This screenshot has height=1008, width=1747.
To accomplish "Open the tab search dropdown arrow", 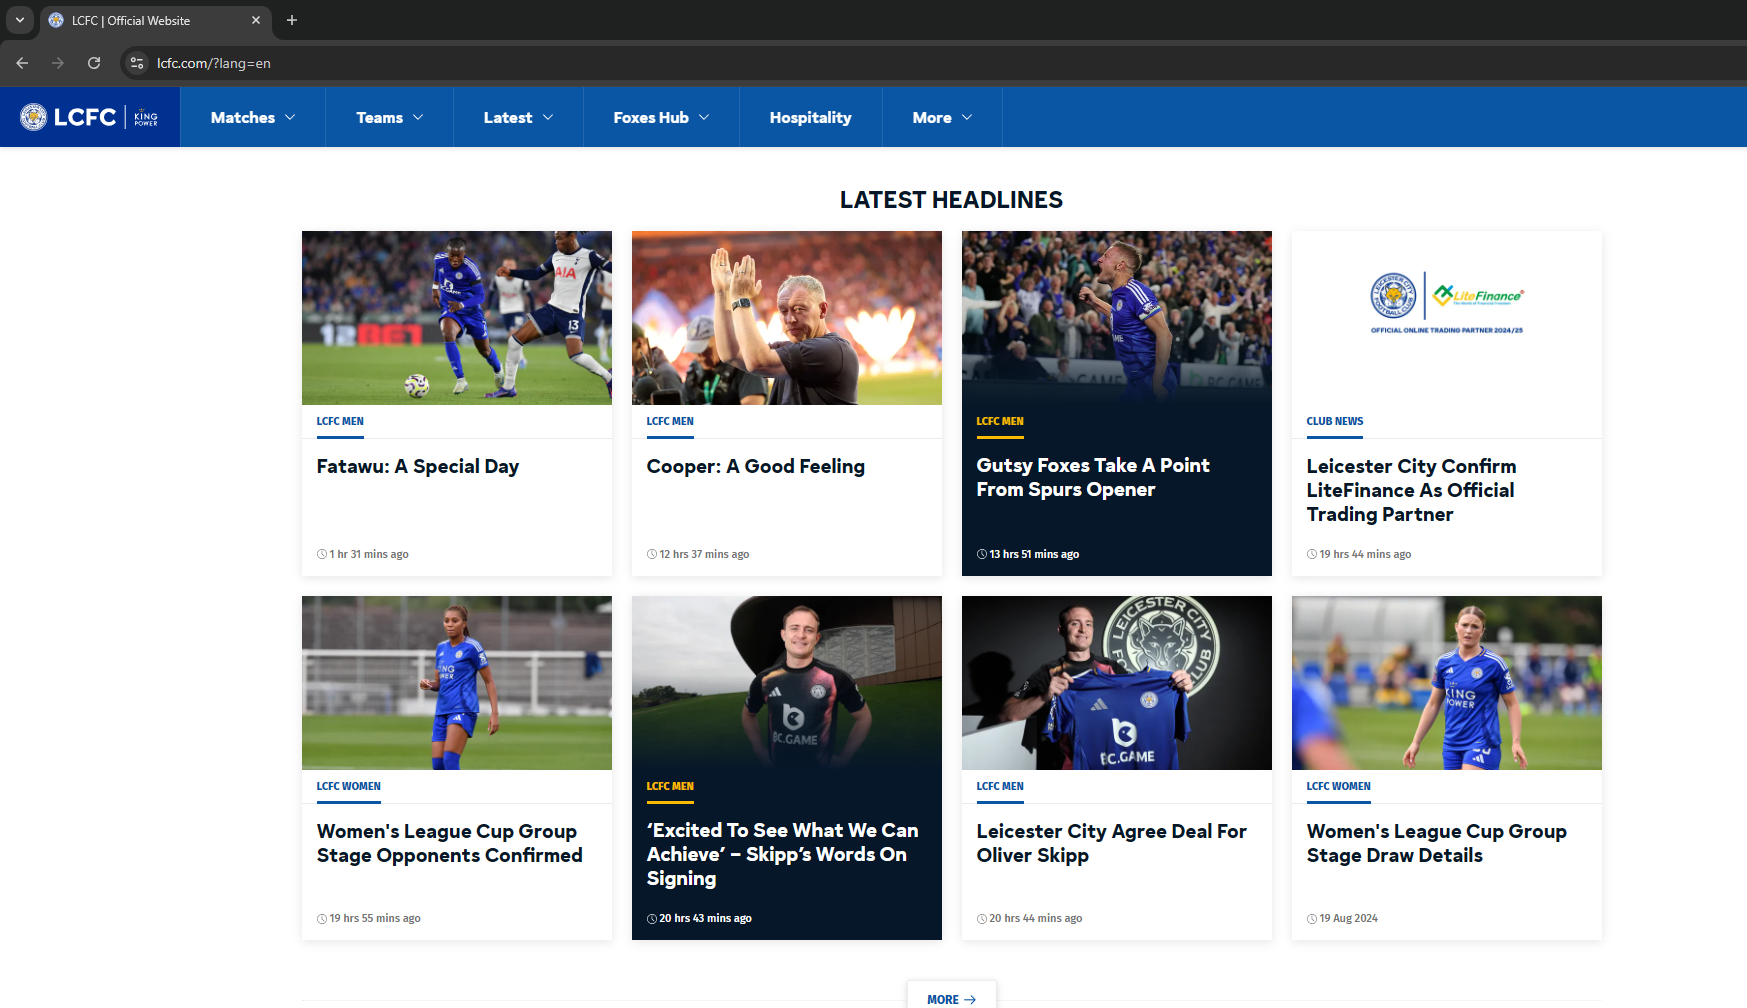I will pos(19,20).
